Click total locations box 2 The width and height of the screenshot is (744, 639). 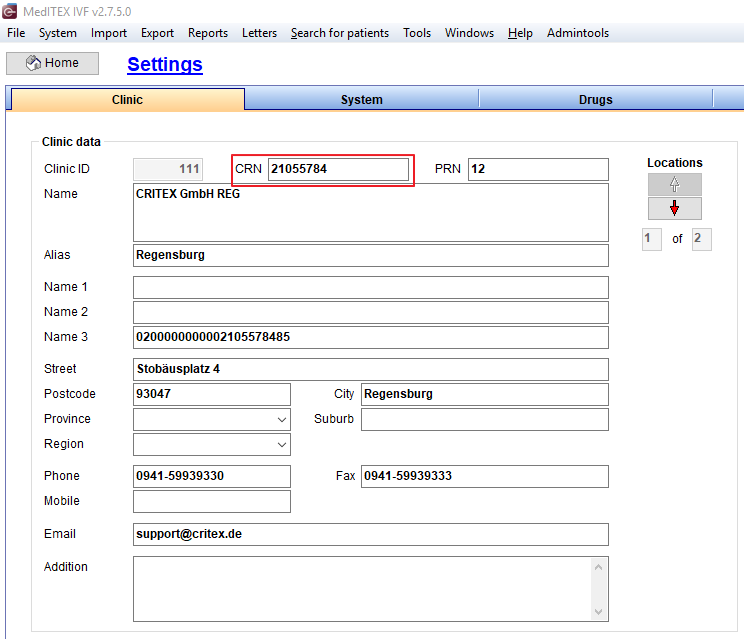(701, 239)
